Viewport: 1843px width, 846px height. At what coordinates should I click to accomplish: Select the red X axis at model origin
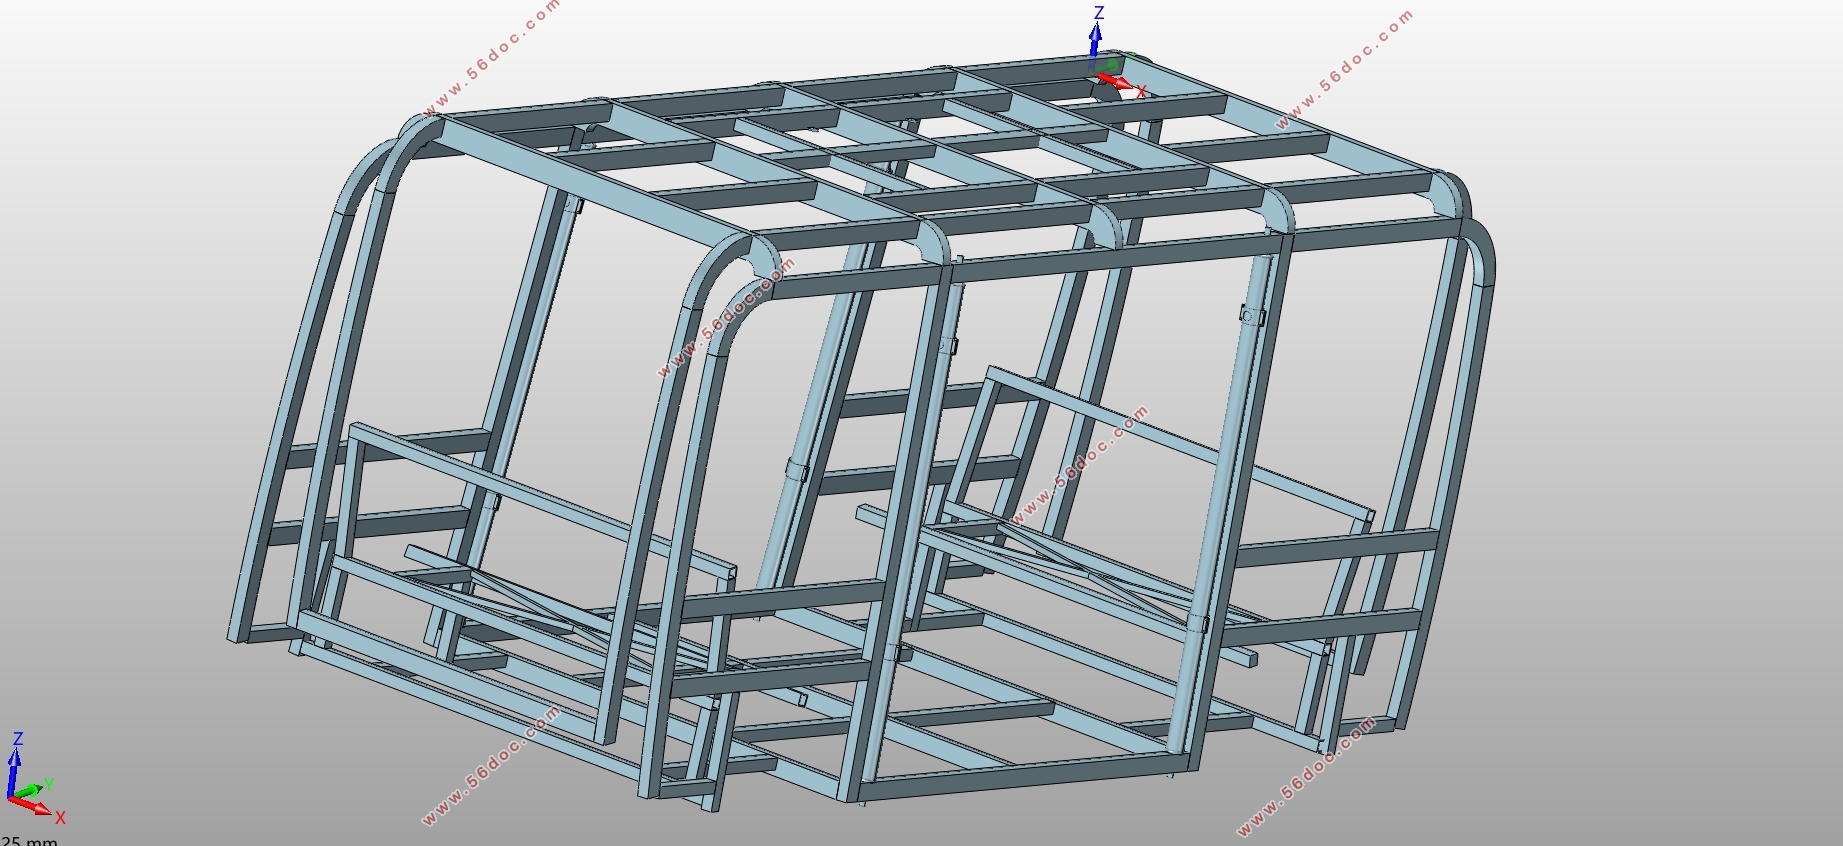click(x=1116, y=81)
